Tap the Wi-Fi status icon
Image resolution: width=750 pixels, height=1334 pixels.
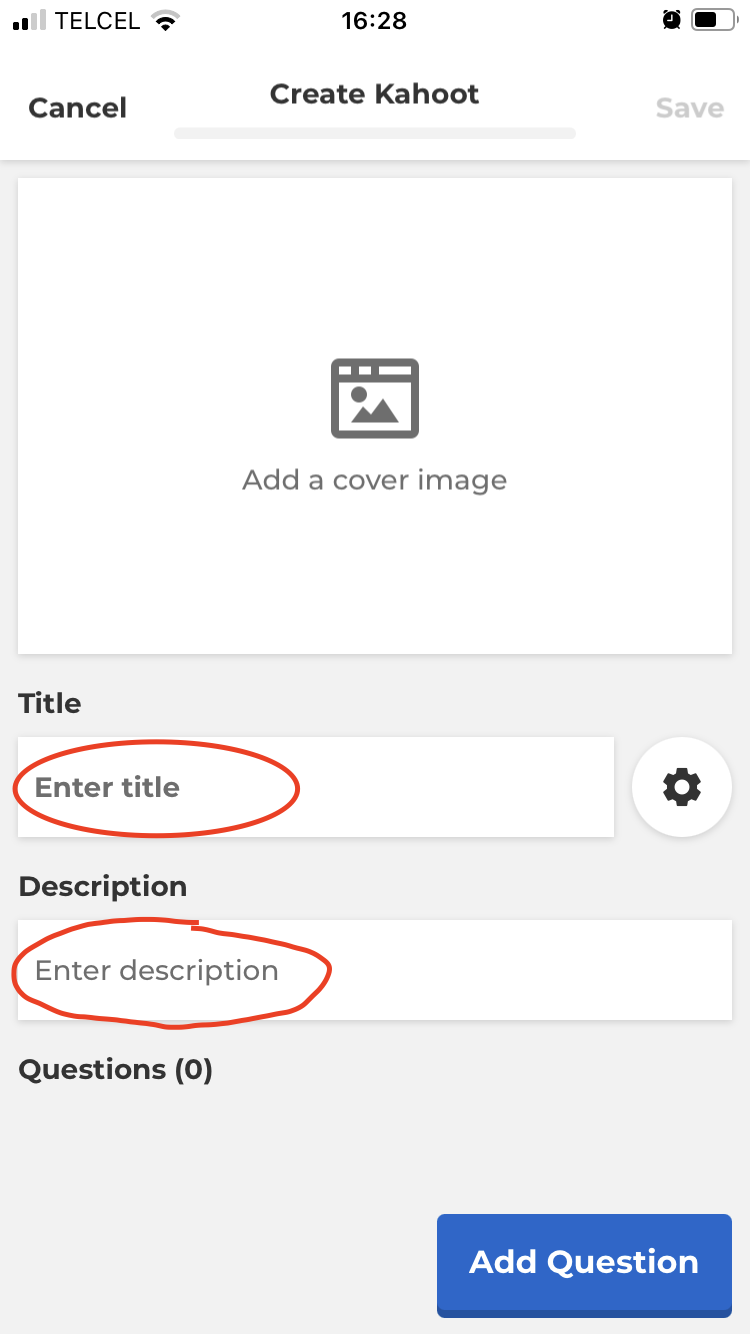(x=165, y=21)
